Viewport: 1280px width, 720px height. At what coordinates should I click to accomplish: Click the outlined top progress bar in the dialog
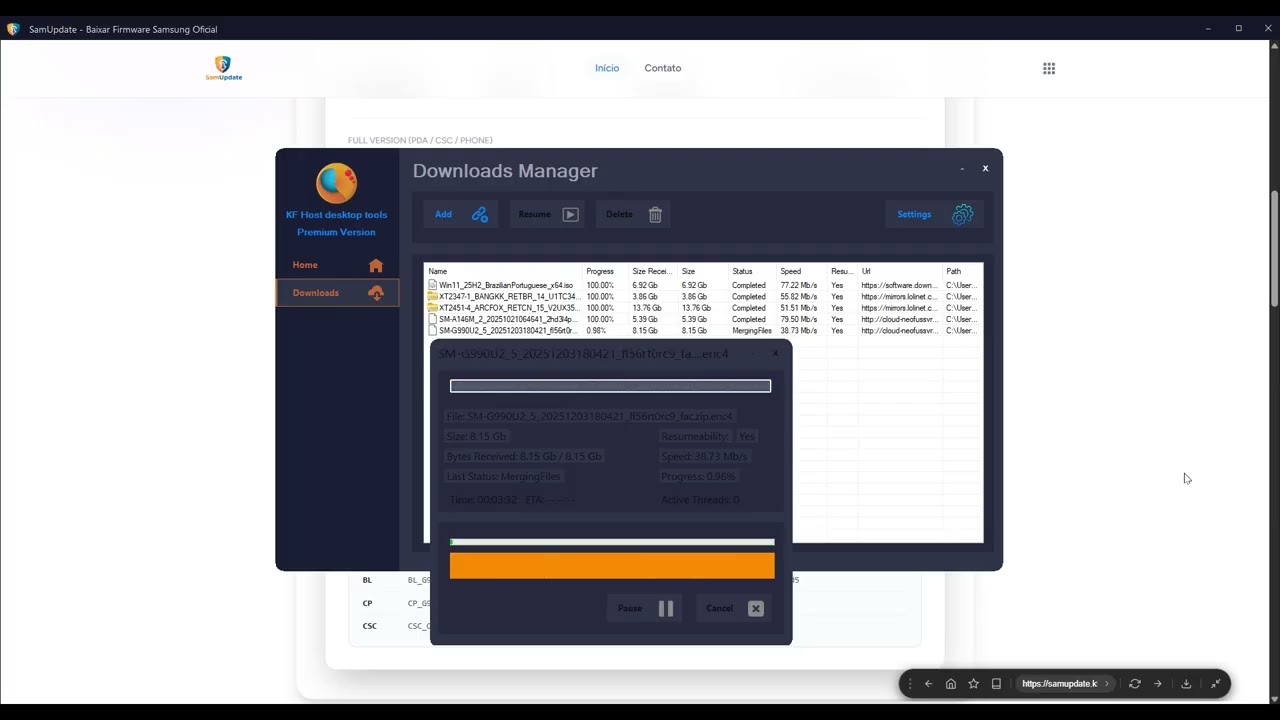coord(610,386)
